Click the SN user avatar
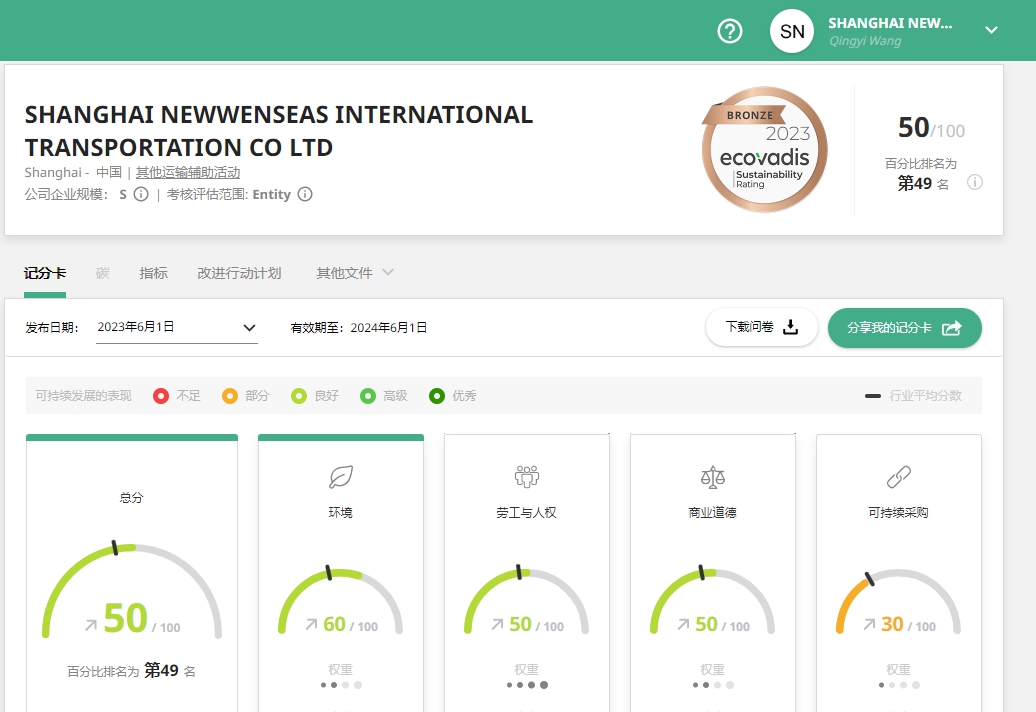Screen dimensions: 1036x712 click(x=792, y=31)
